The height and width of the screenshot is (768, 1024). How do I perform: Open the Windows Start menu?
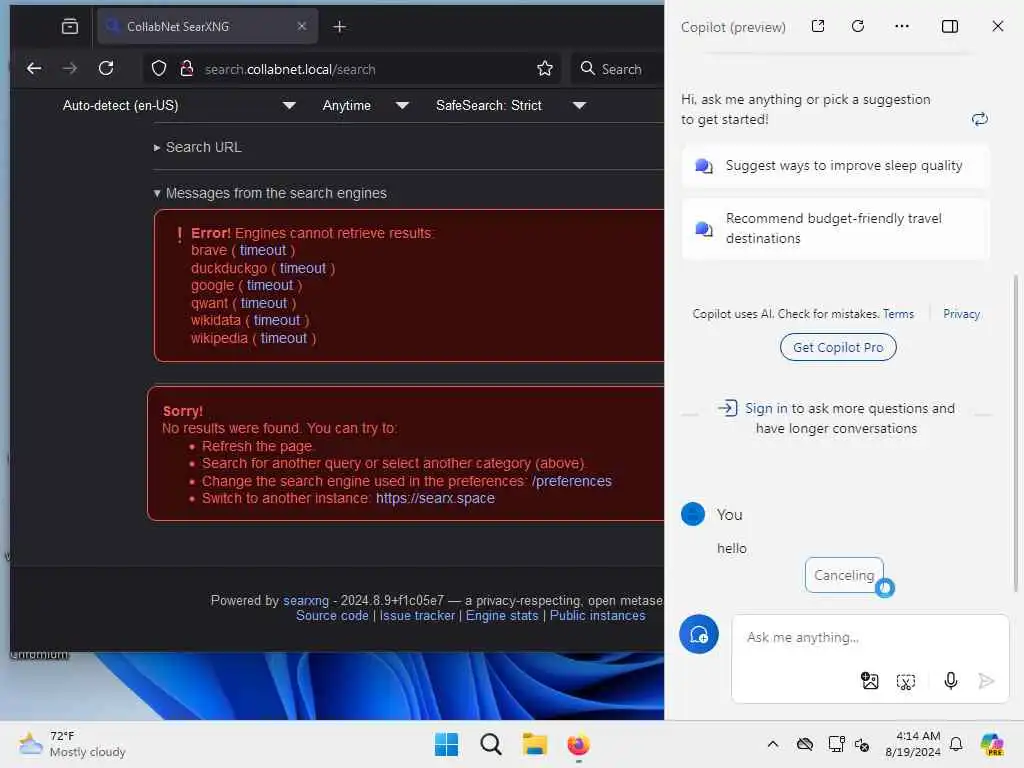(x=447, y=744)
